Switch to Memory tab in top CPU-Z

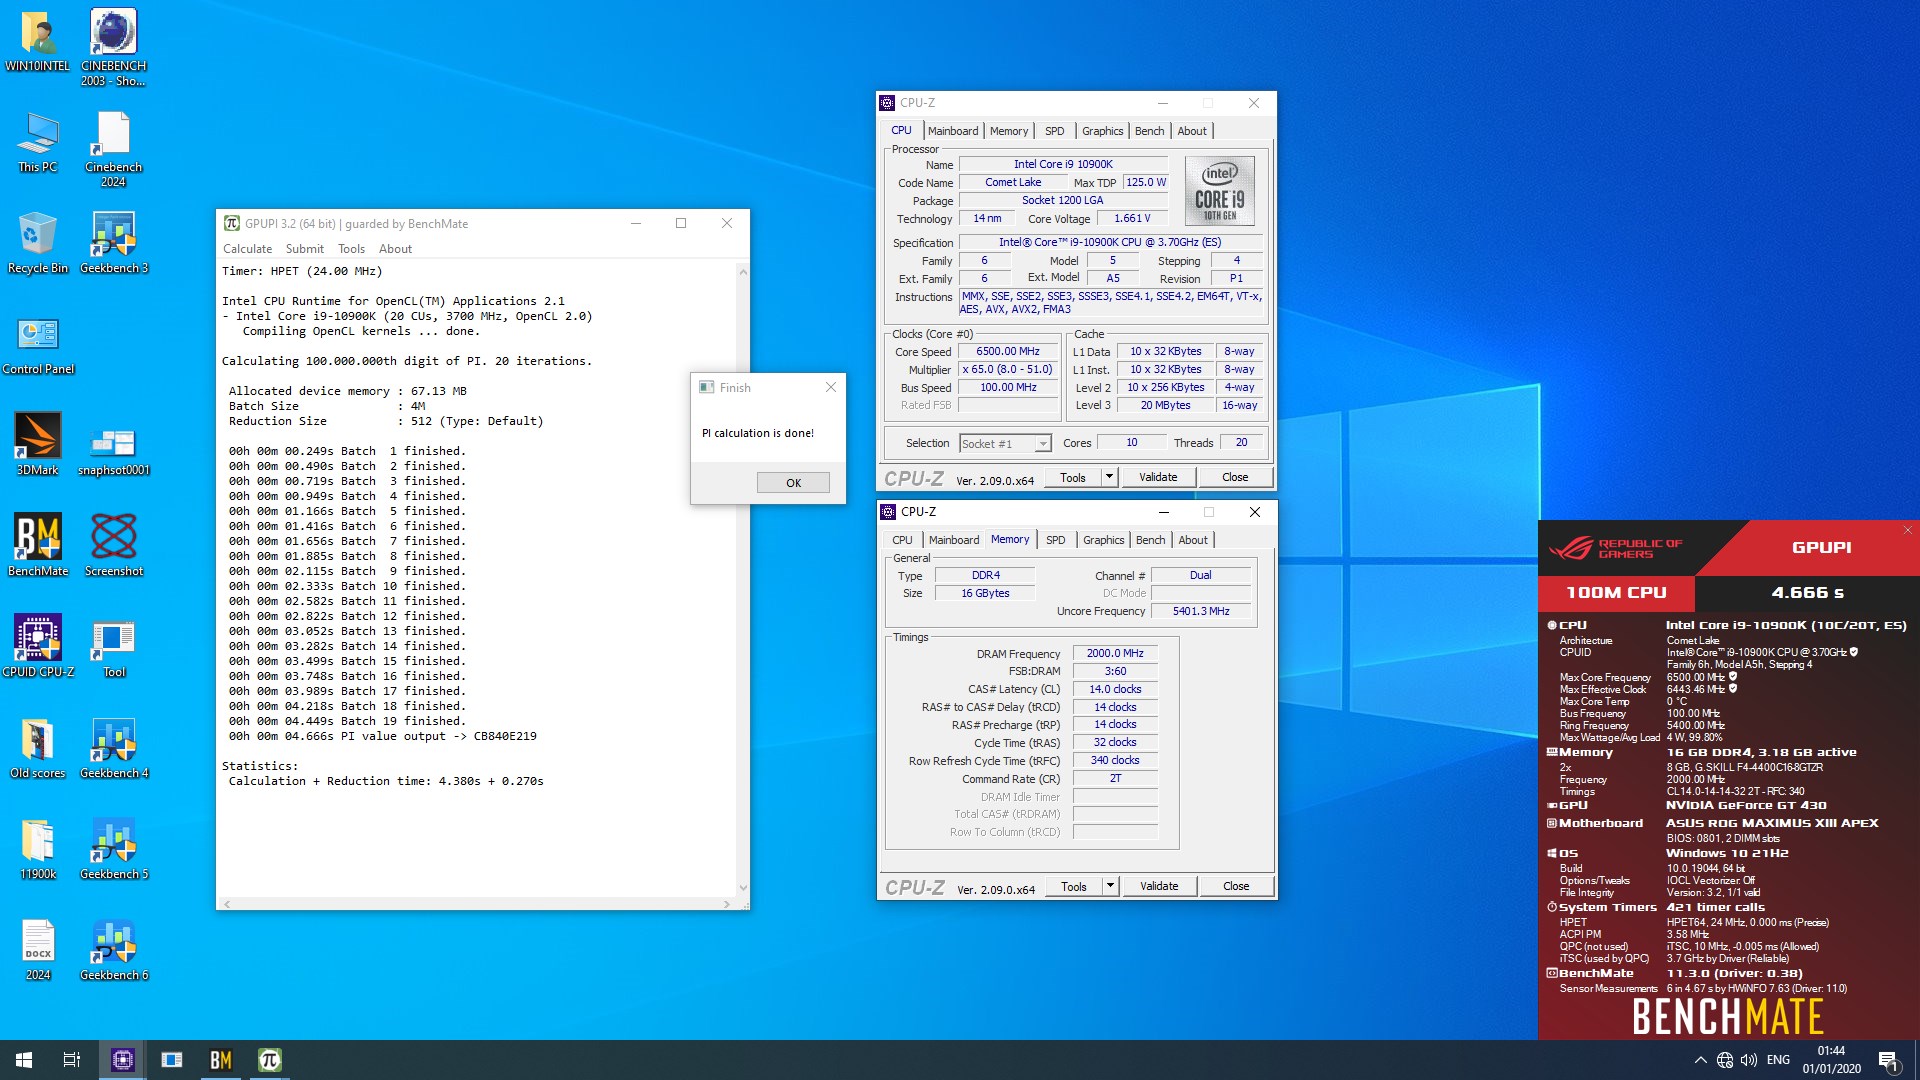[x=1009, y=131]
